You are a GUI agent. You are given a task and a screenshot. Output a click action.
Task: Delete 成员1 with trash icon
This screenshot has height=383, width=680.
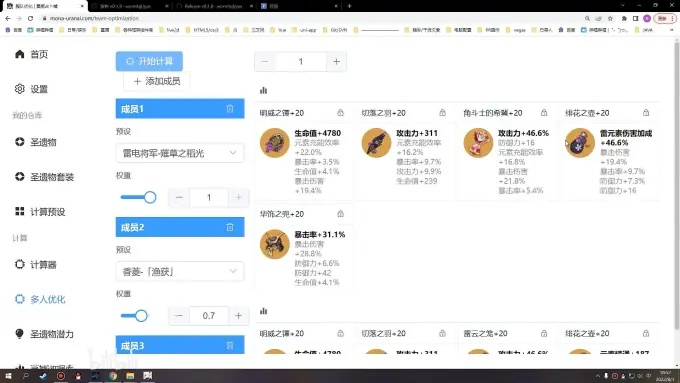click(230, 109)
